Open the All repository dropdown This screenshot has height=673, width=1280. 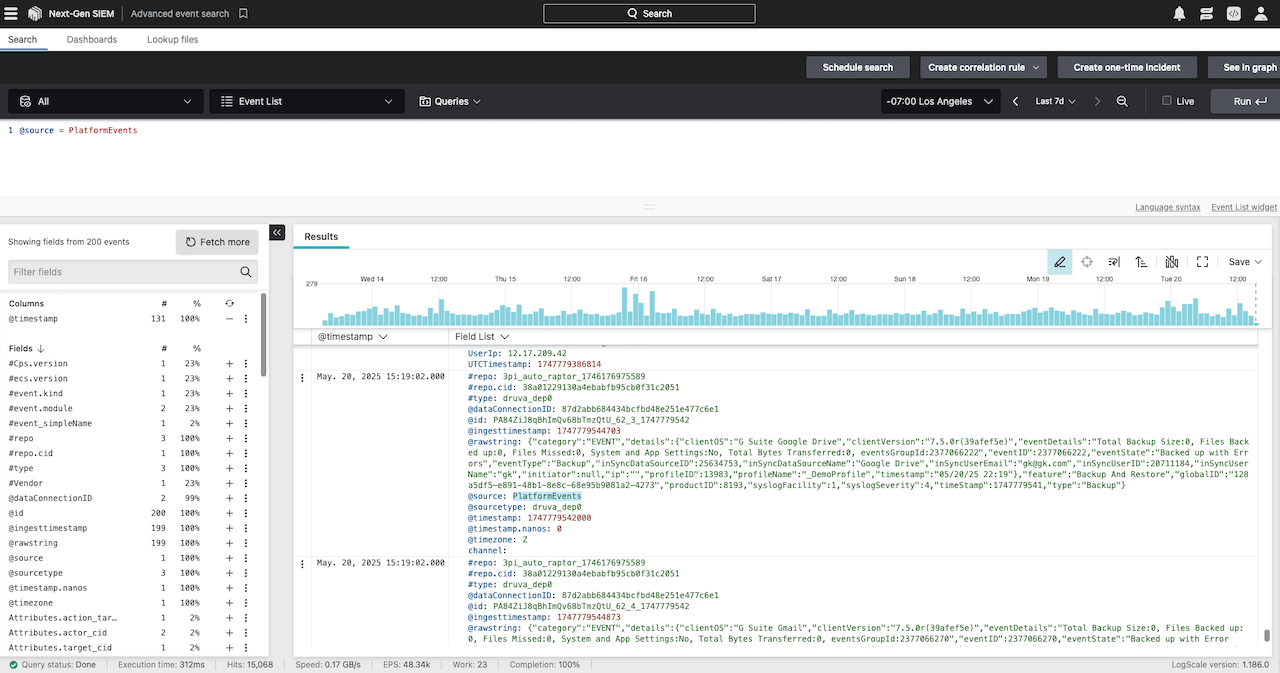[105, 101]
